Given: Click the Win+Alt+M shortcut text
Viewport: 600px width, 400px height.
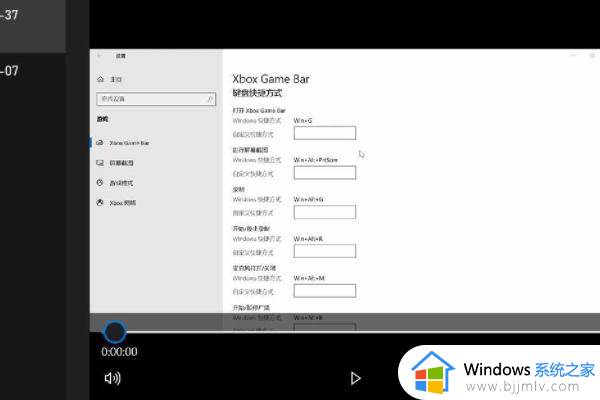Looking at the screenshot, I should (x=309, y=278).
